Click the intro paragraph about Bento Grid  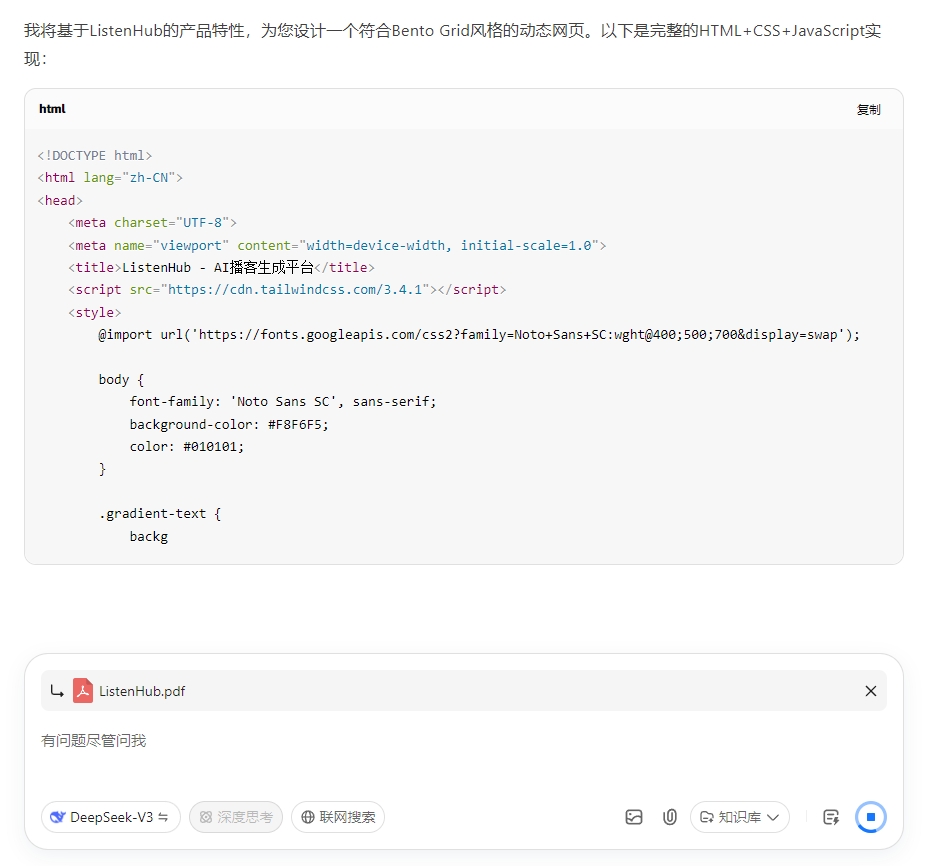pyautogui.click(x=452, y=44)
